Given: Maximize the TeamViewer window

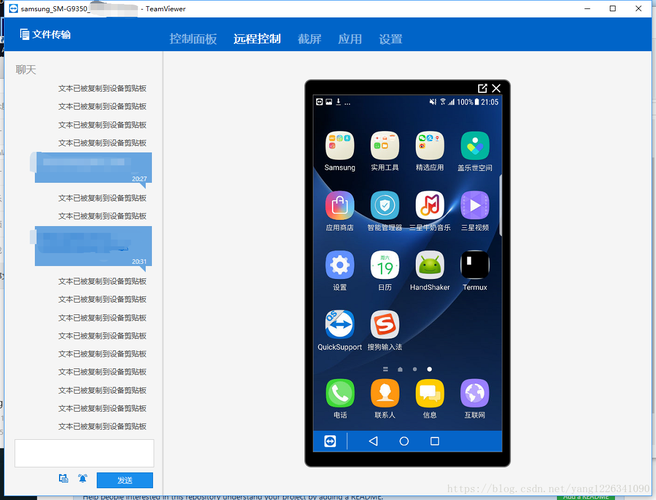Looking at the screenshot, I should coord(612,8).
